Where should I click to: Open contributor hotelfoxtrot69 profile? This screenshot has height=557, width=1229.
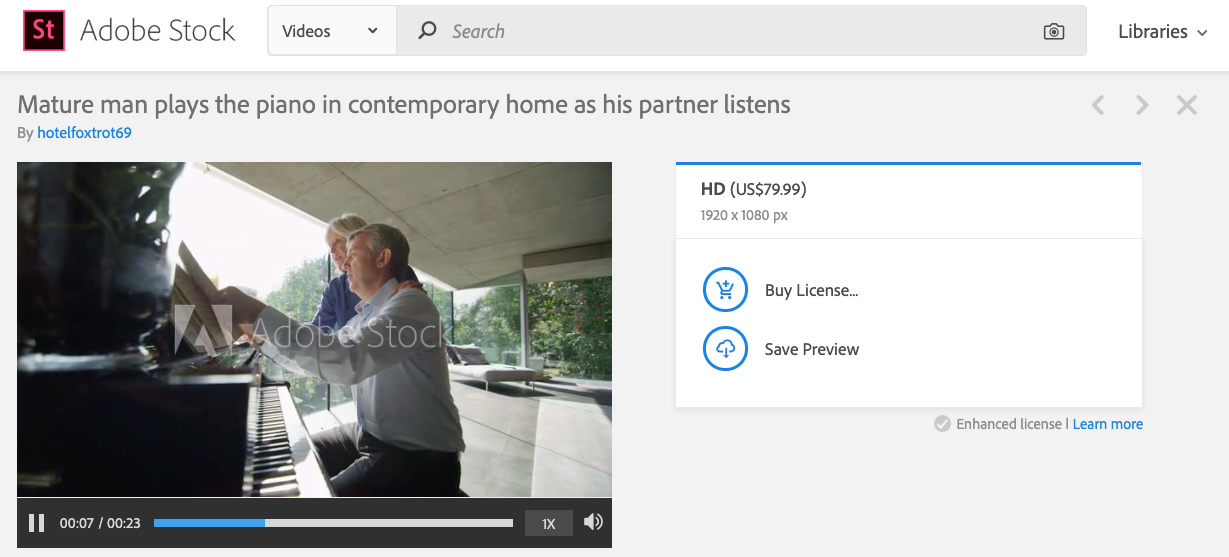(84, 133)
